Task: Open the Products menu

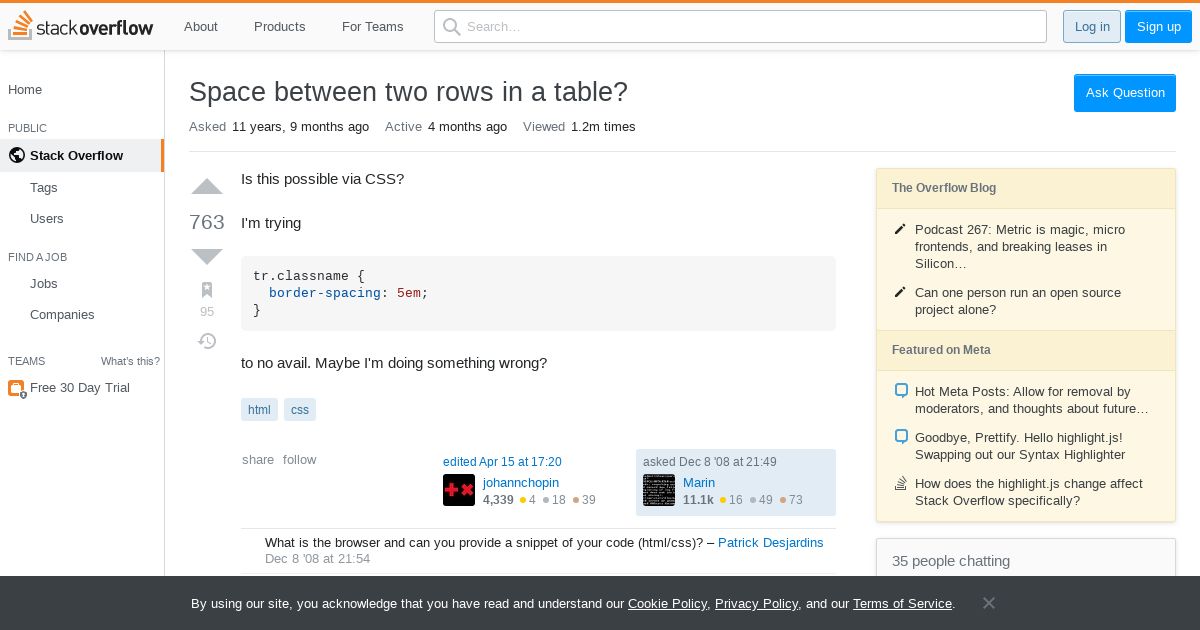Action: point(280,27)
